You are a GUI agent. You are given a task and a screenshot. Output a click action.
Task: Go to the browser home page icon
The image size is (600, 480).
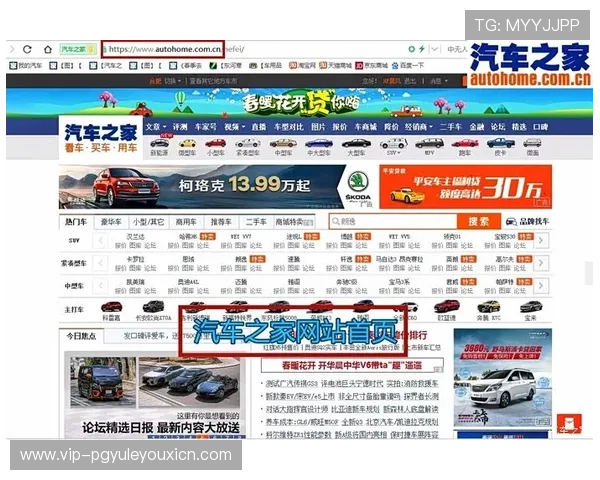(48, 49)
